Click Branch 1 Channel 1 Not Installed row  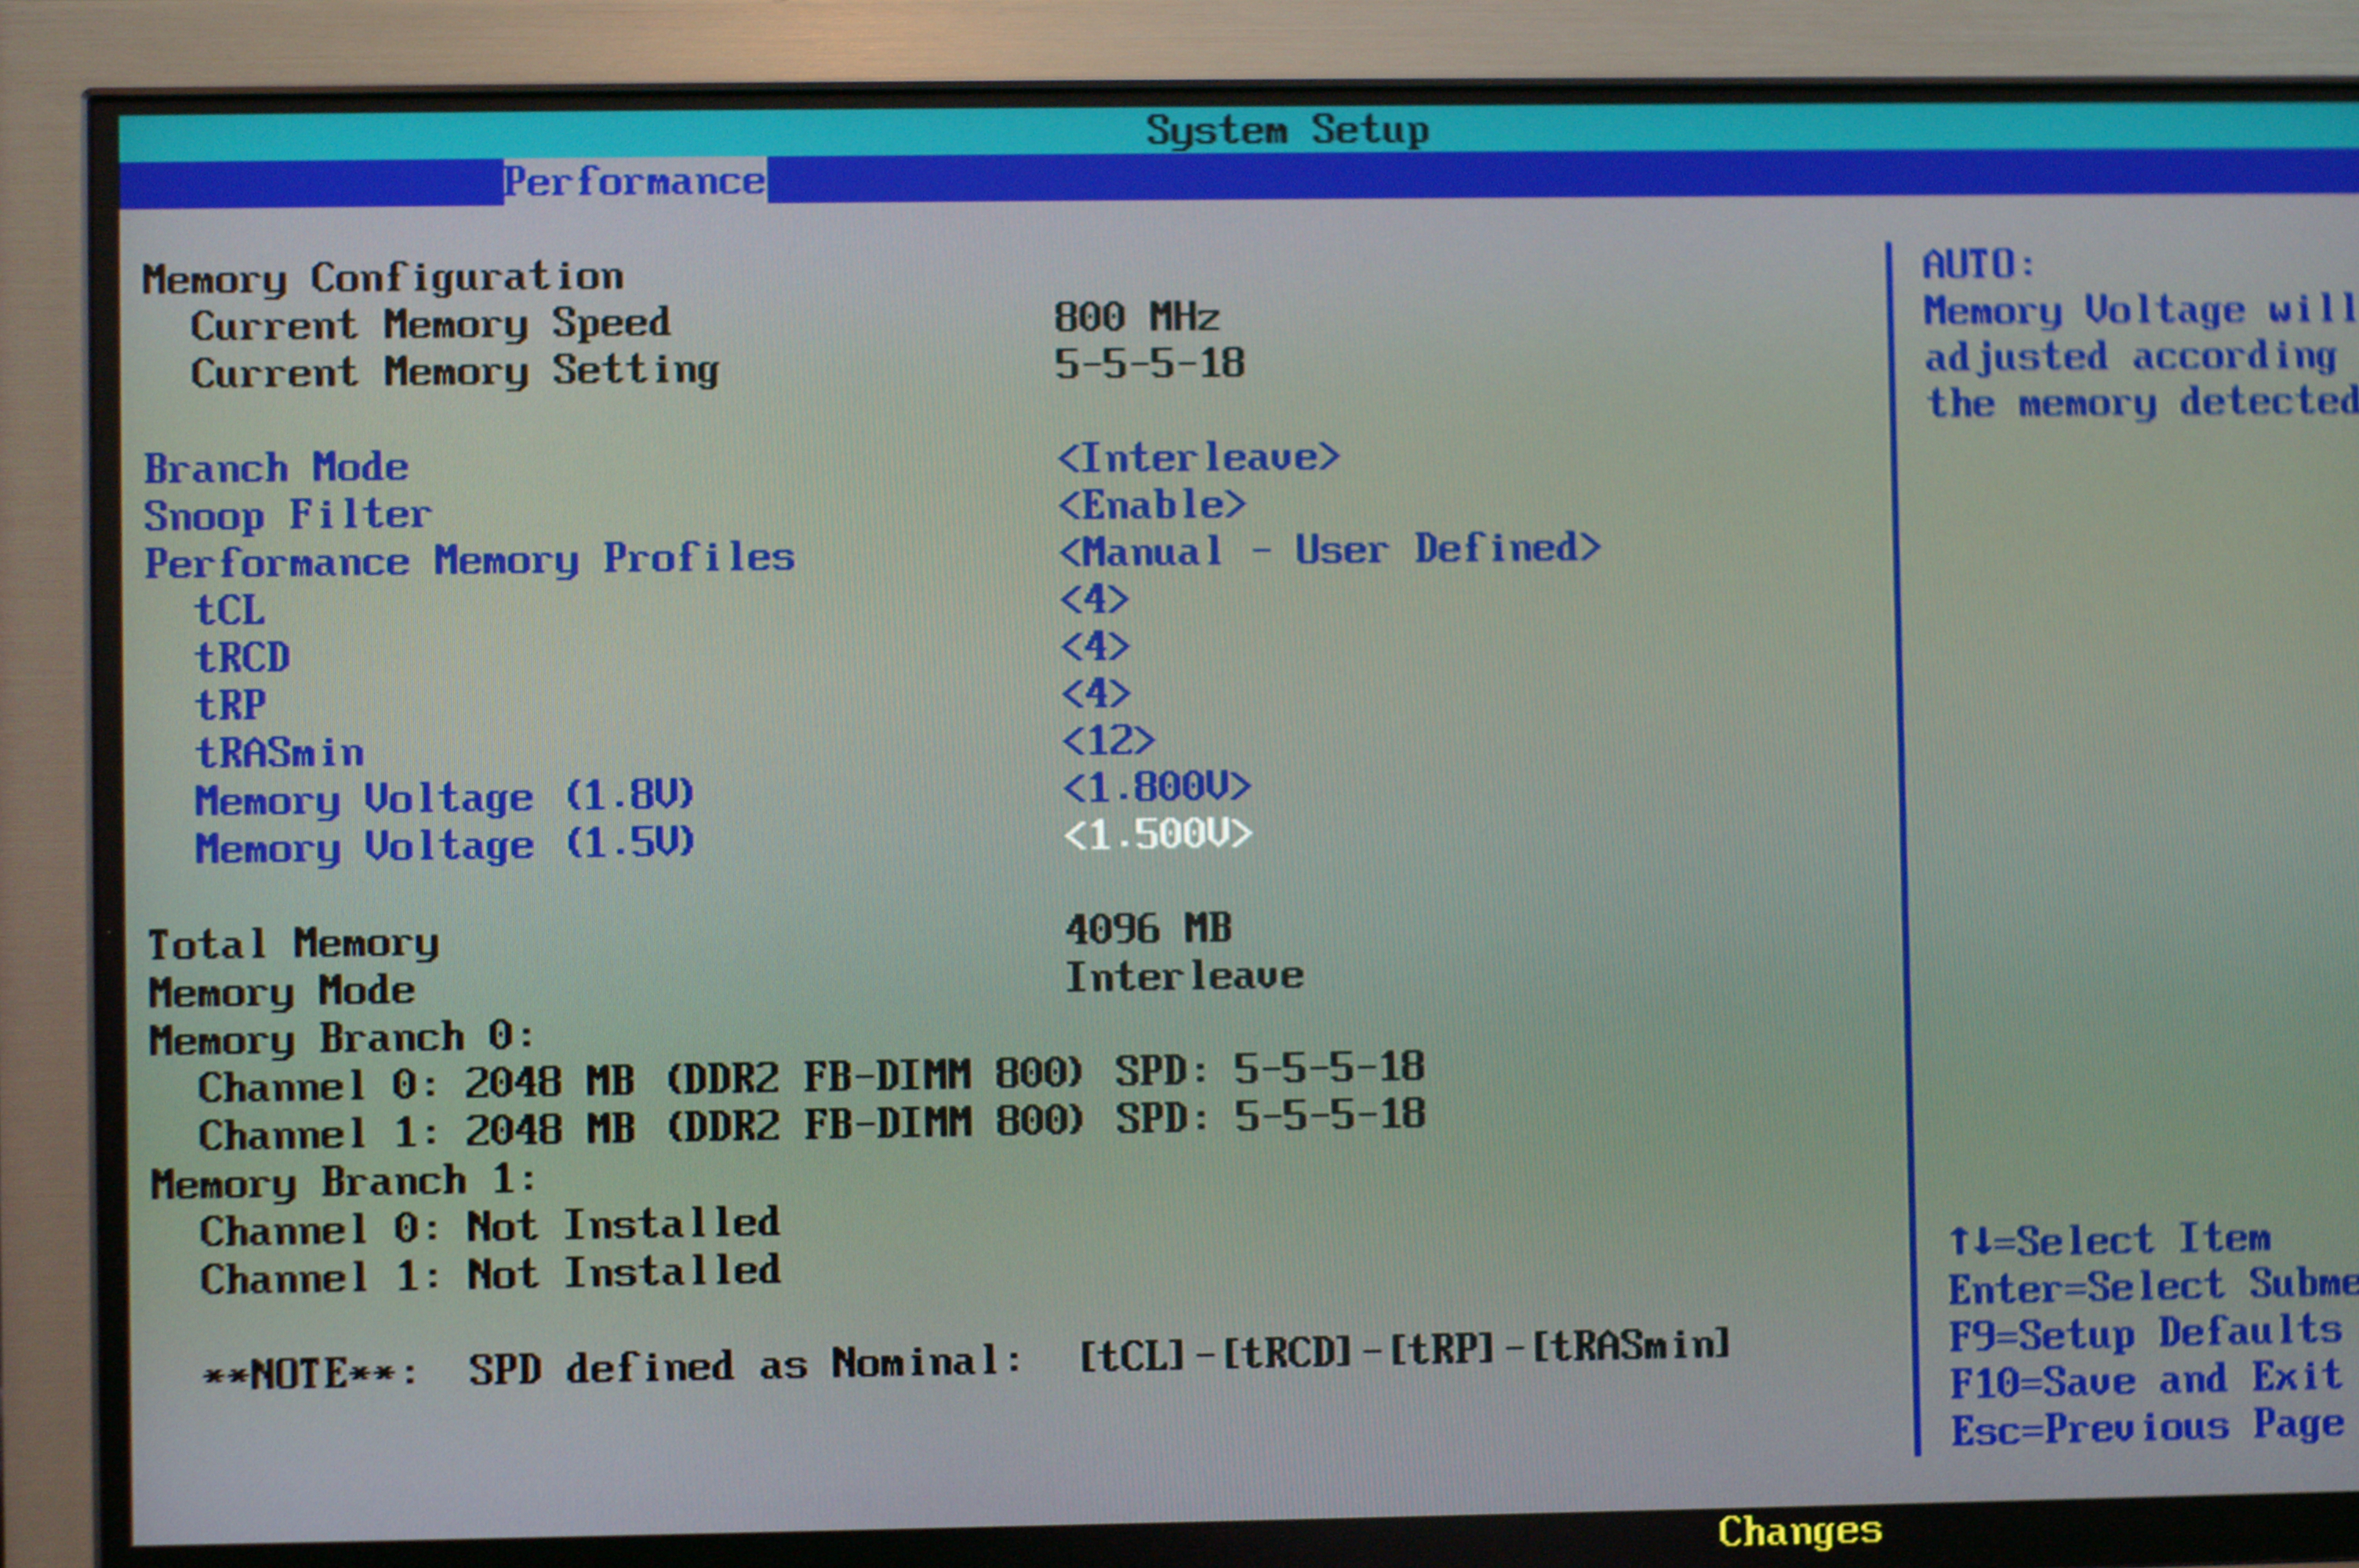coord(490,1275)
